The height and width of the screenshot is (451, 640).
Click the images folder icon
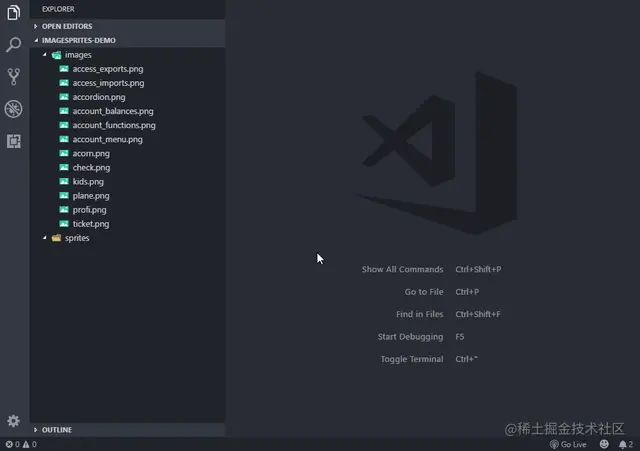(56, 55)
